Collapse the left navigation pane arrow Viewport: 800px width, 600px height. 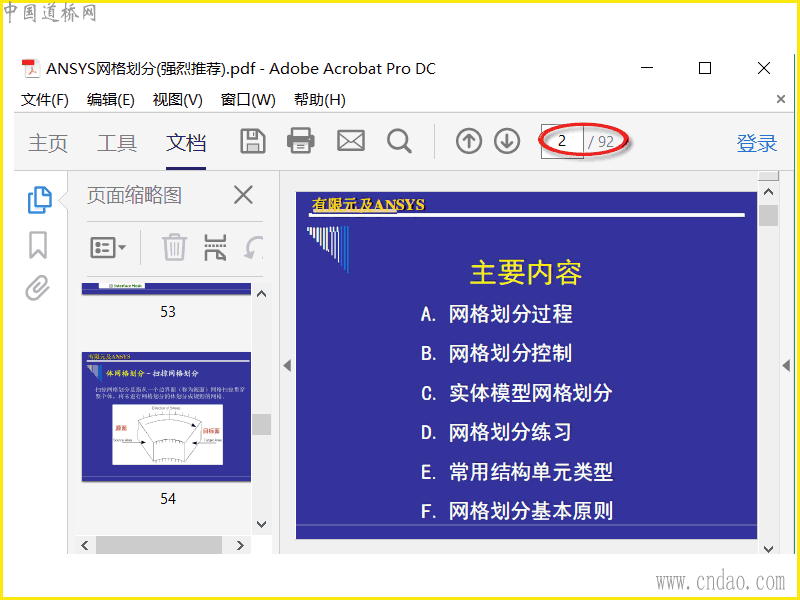click(x=287, y=365)
